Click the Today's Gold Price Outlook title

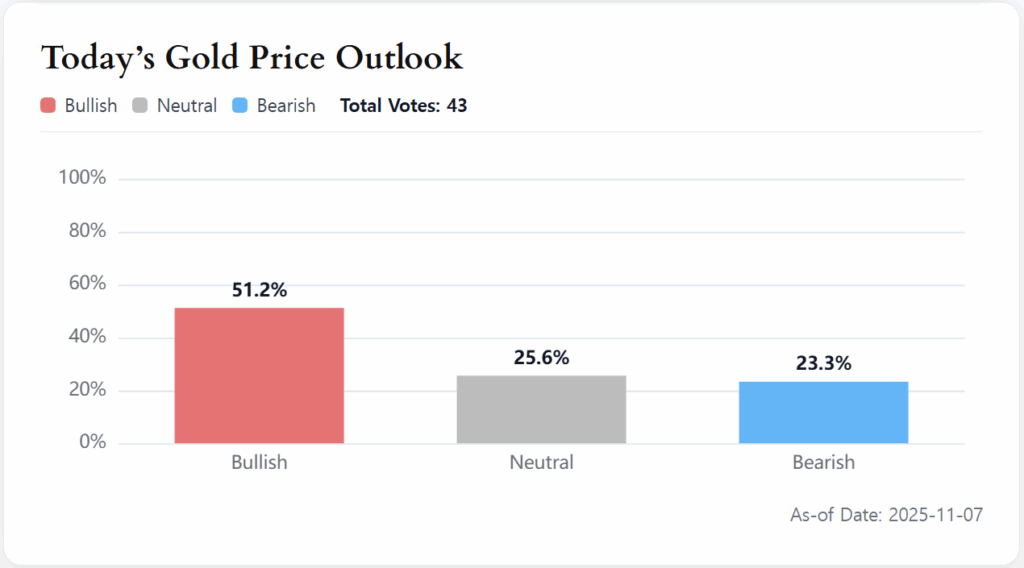point(252,58)
